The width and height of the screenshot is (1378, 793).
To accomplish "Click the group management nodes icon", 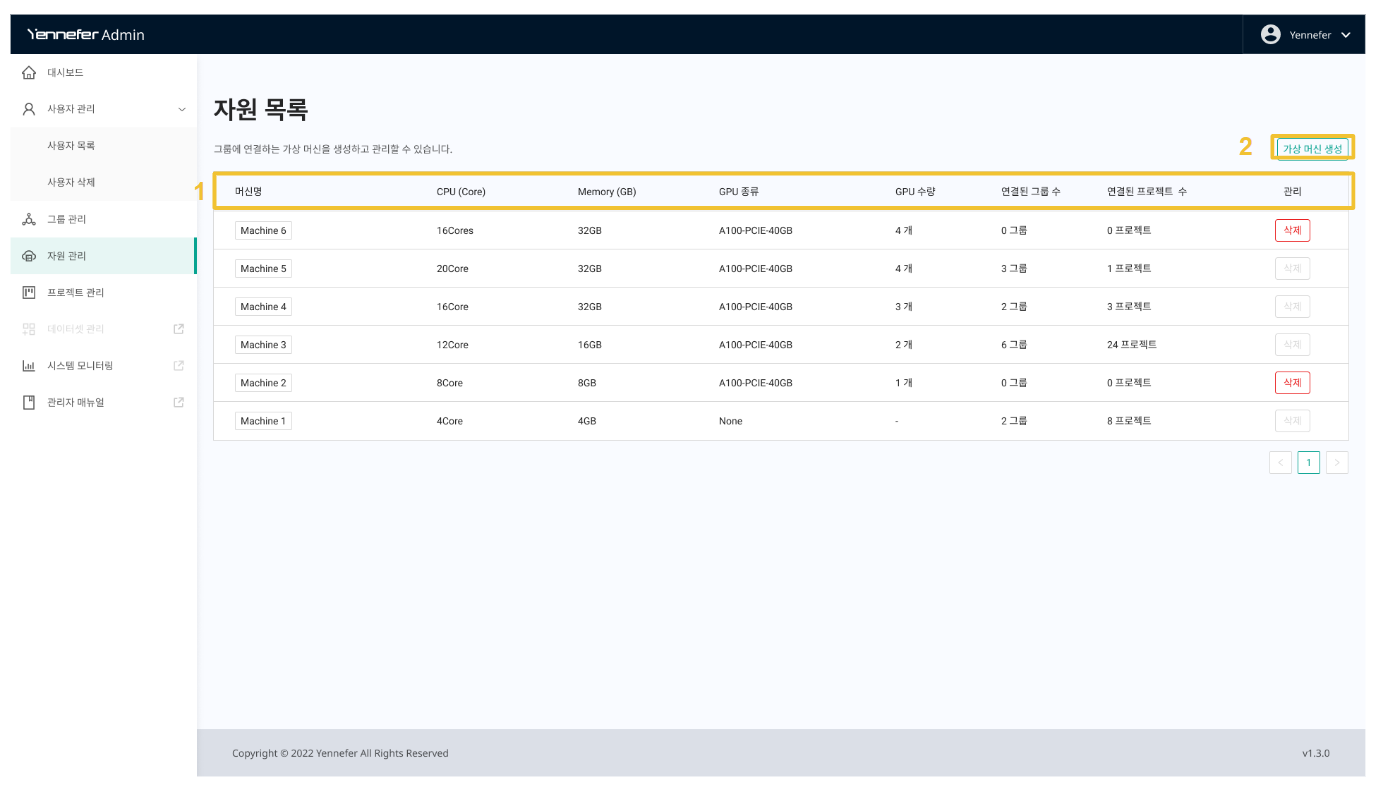I will click(29, 219).
